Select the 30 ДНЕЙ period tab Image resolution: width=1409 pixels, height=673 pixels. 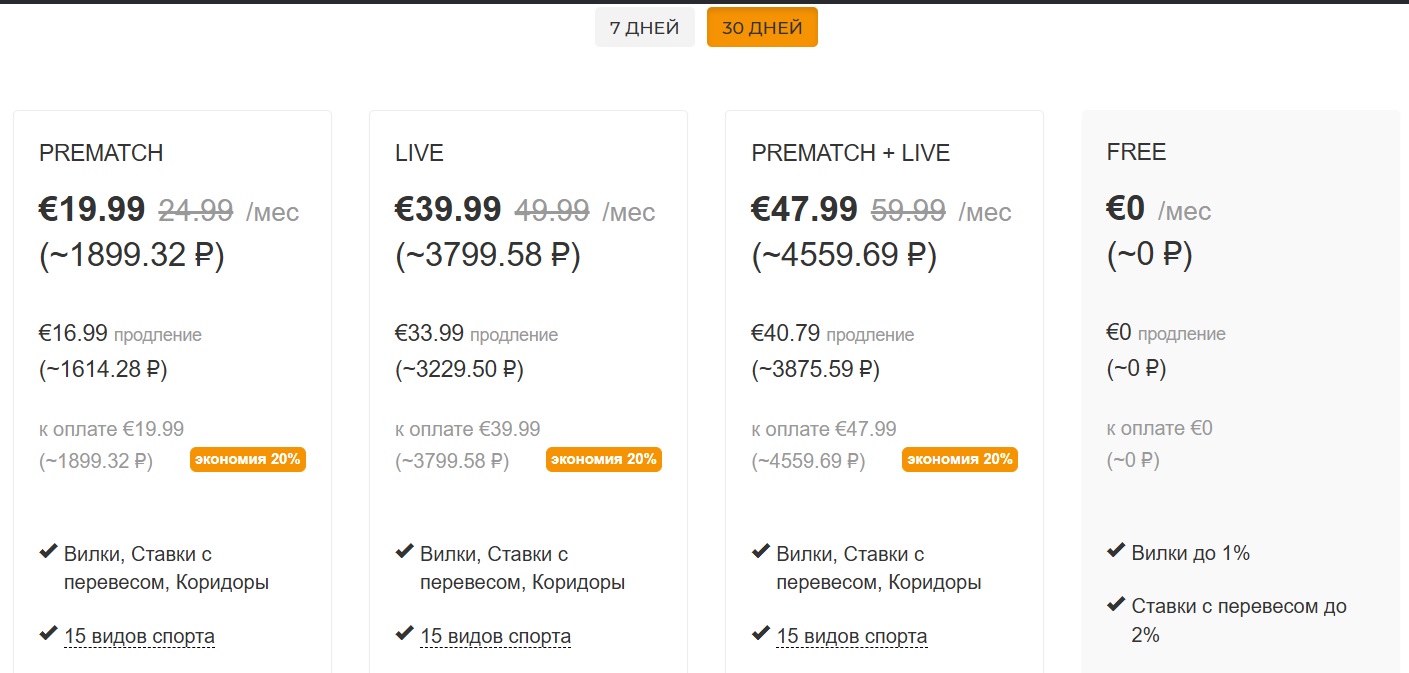[762, 28]
